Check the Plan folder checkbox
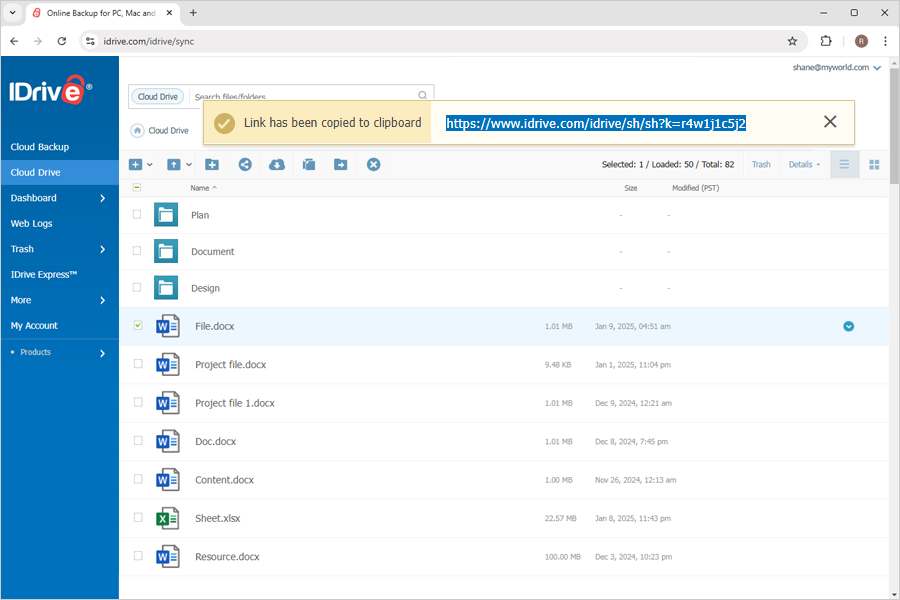Viewport: 900px width, 600px height. point(137,214)
